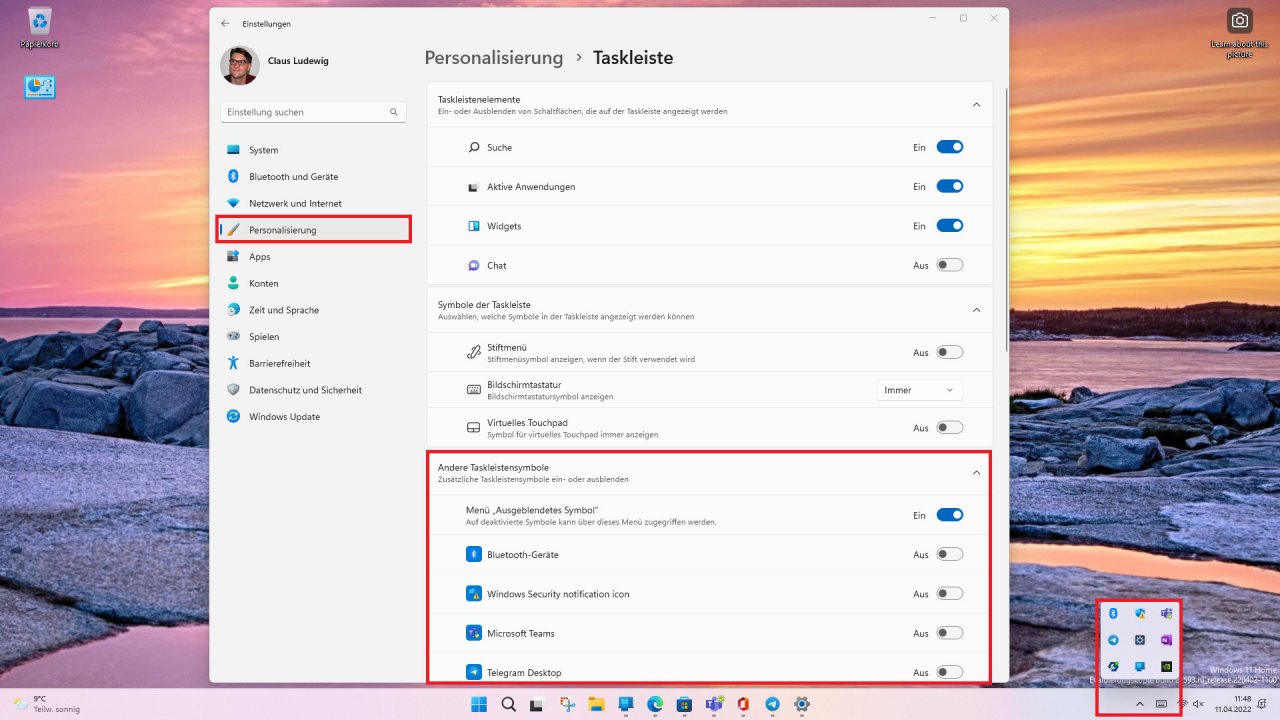Collapse the Taskleistenelemente section

point(977,104)
